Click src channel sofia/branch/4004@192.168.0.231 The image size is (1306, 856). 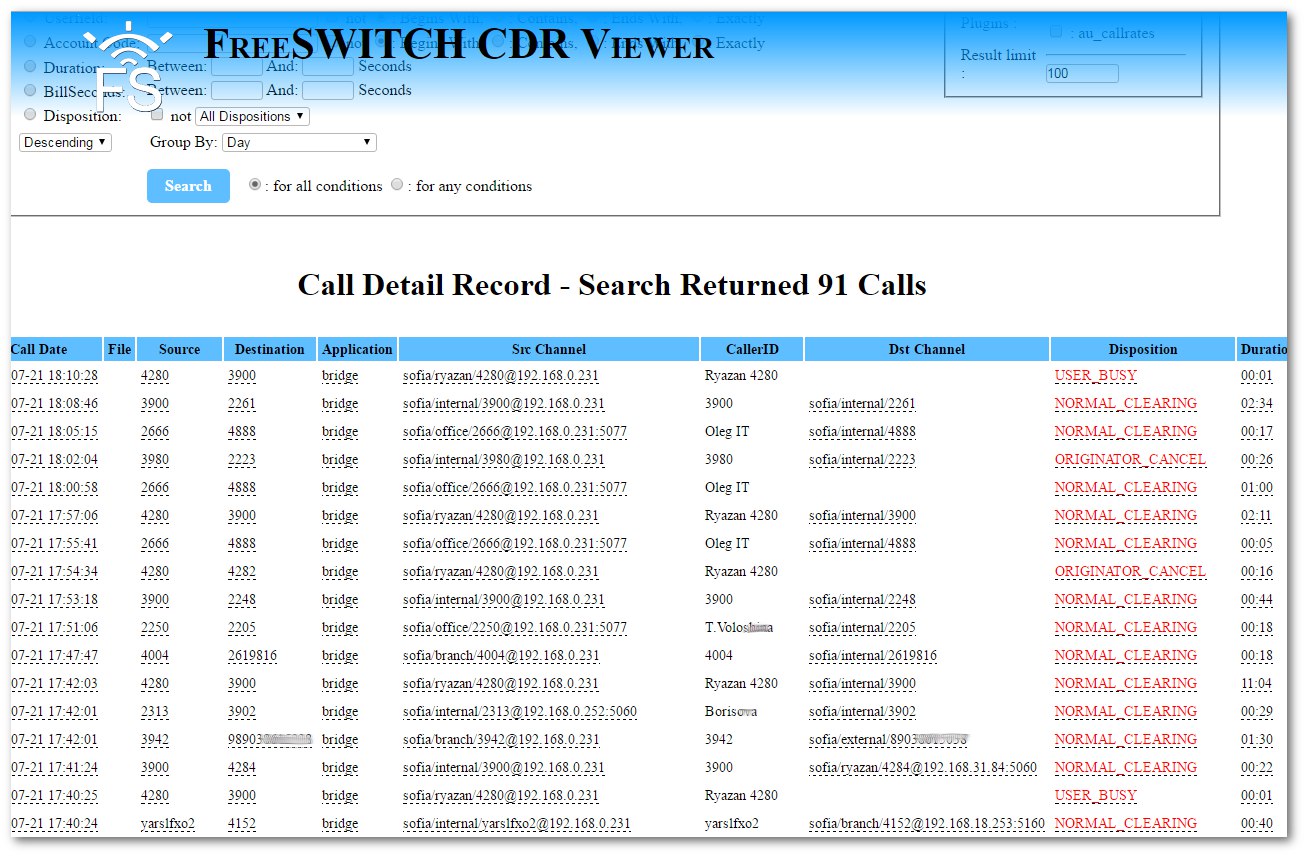point(501,656)
